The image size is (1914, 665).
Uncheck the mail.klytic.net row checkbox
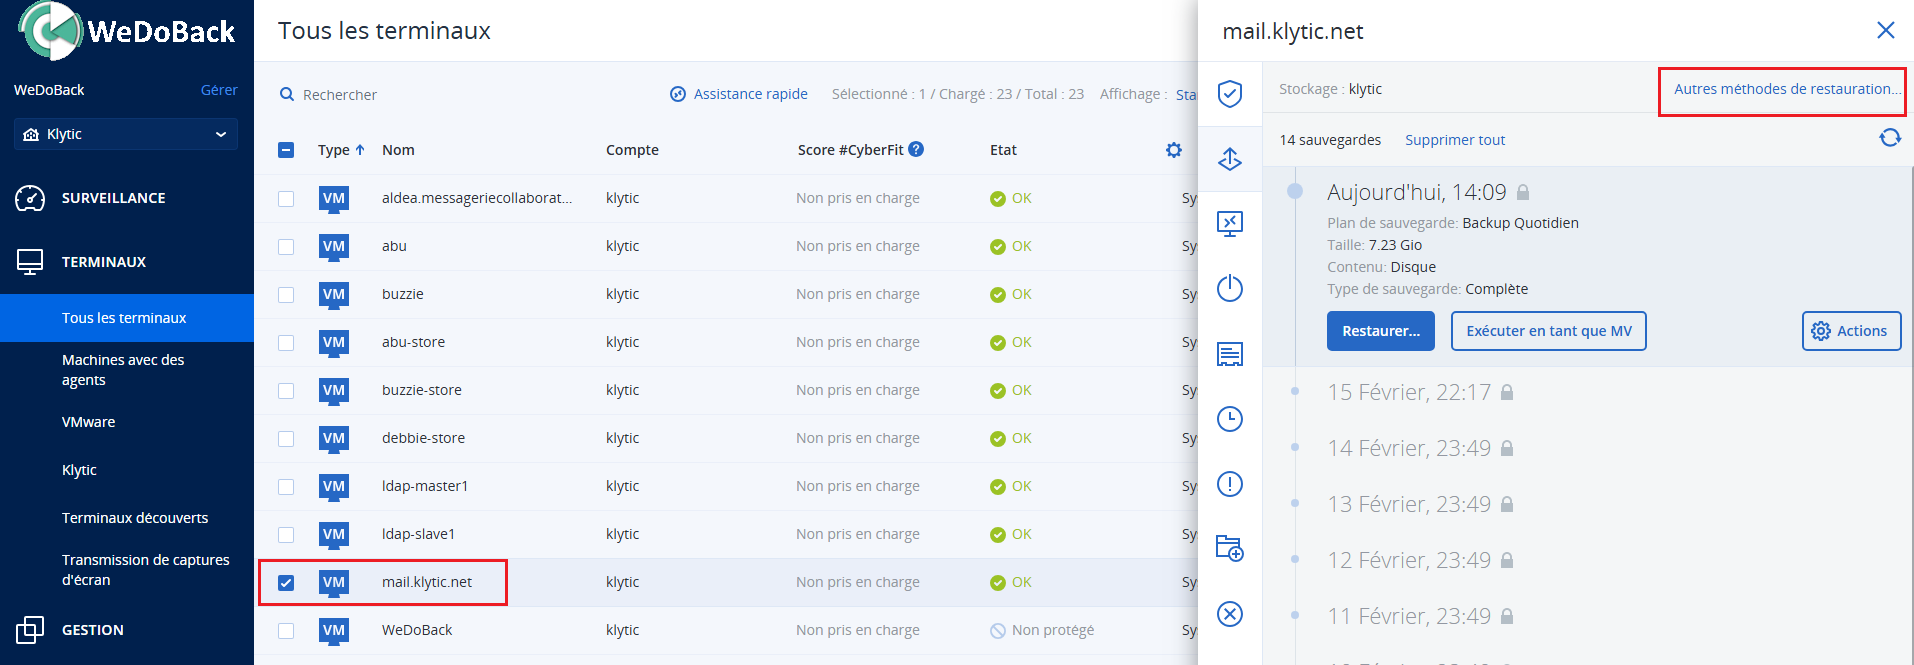[x=286, y=583]
